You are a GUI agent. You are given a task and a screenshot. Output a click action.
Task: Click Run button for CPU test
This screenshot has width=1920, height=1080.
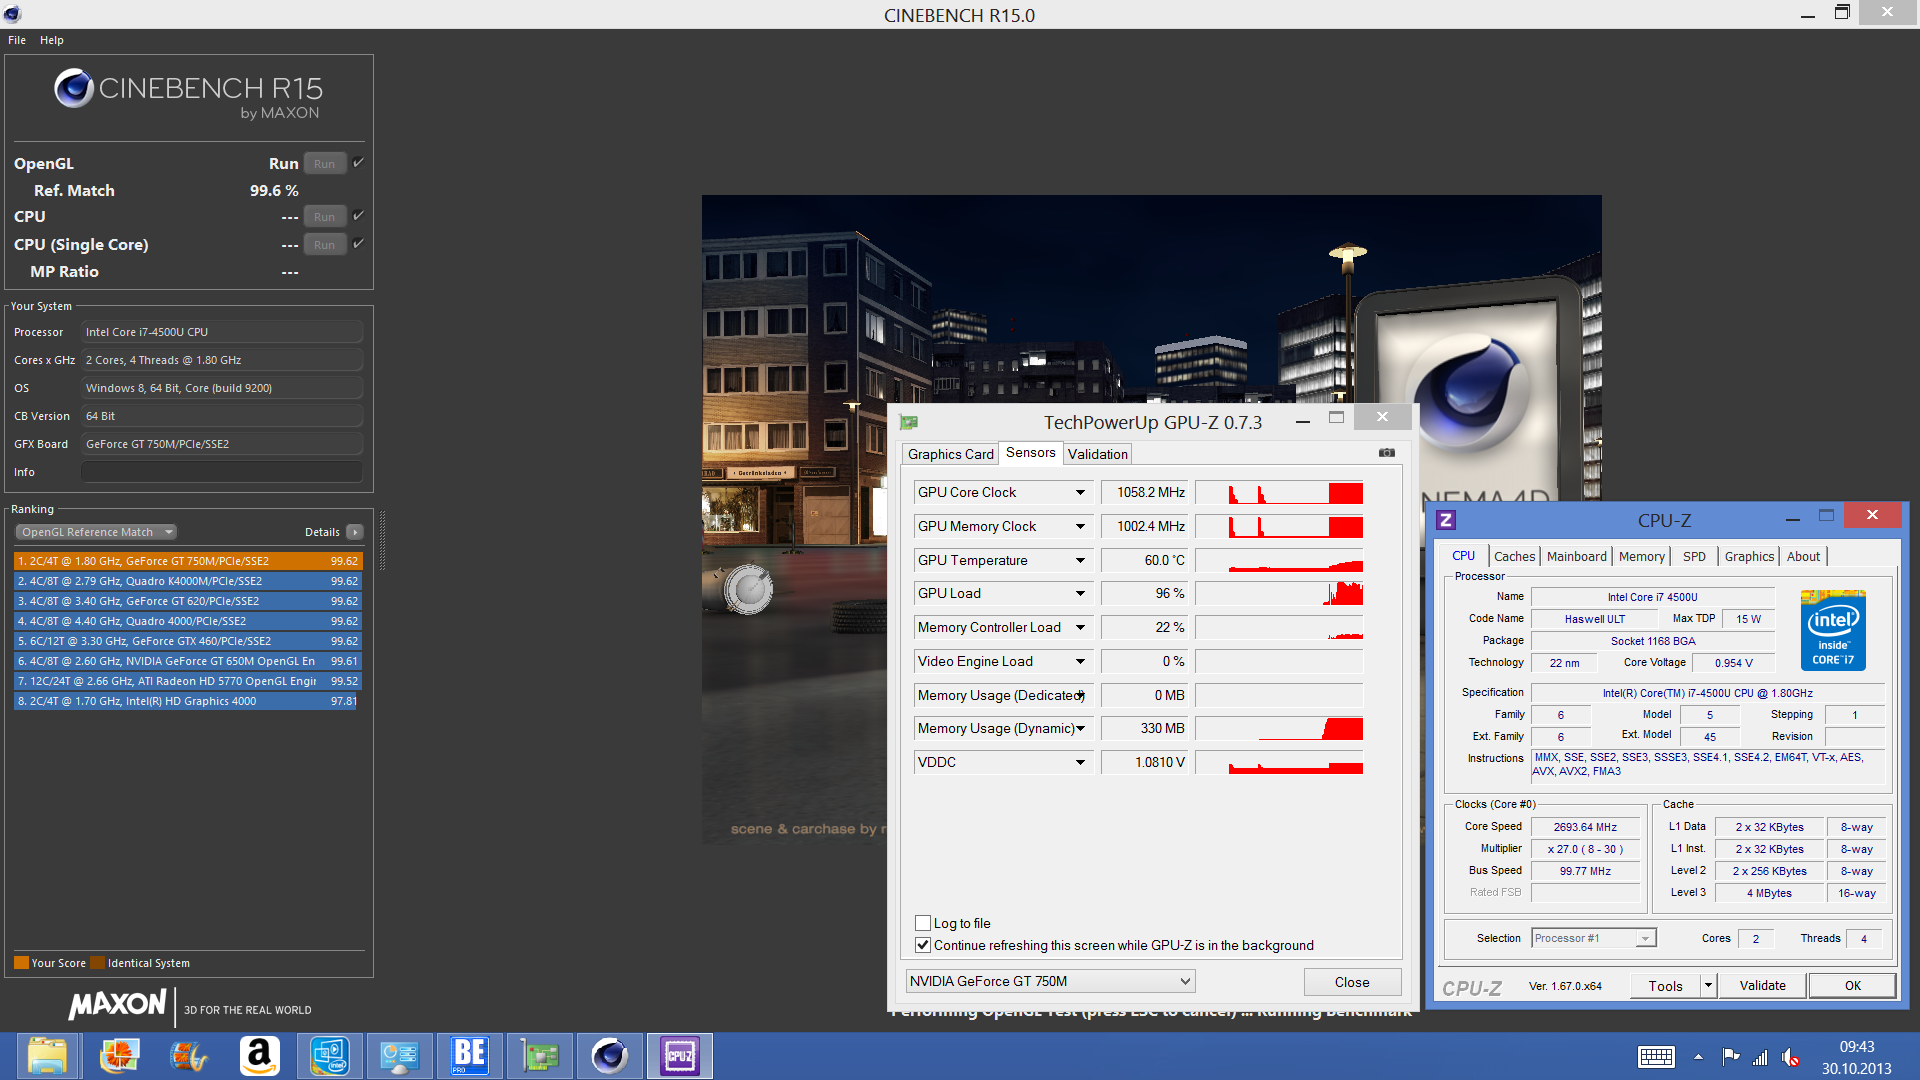(x=325, y=216)
